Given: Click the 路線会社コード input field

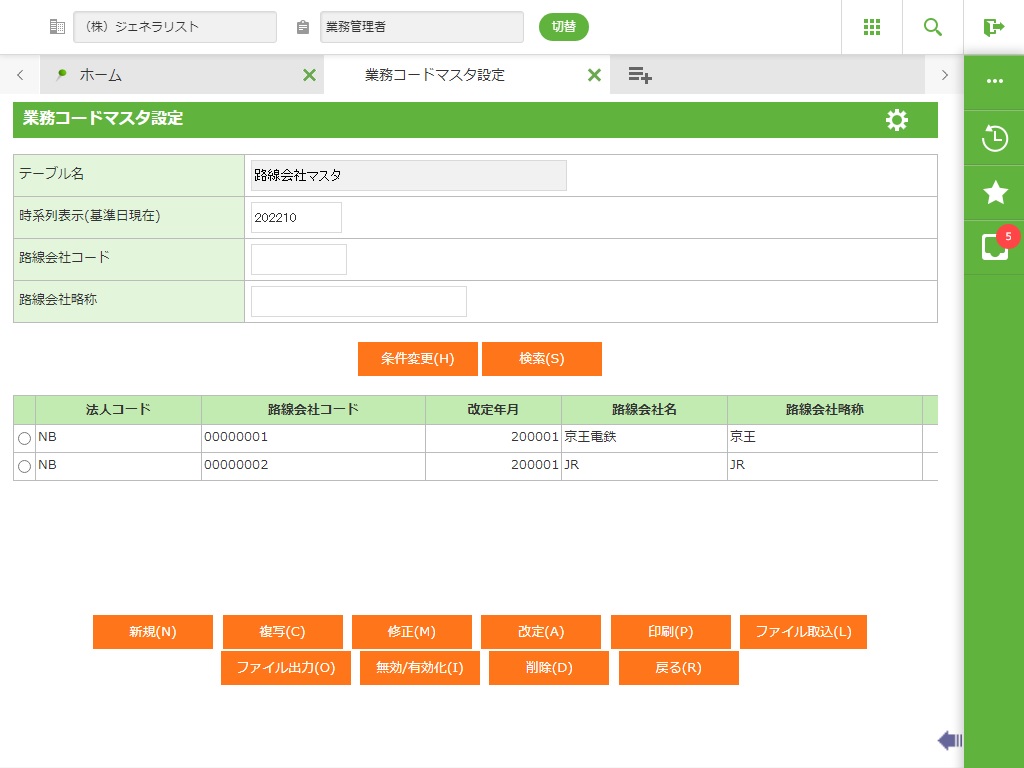Looking at the screenshot, I should click(x=298, y=259).
